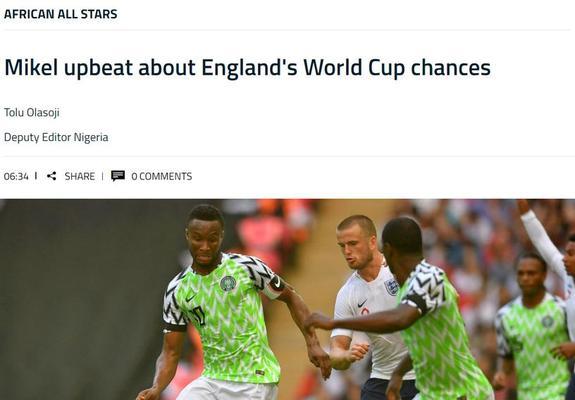Click the share icon beside SHARE
The height and width of the screenshot is (400, 575).
coord(51,176)
